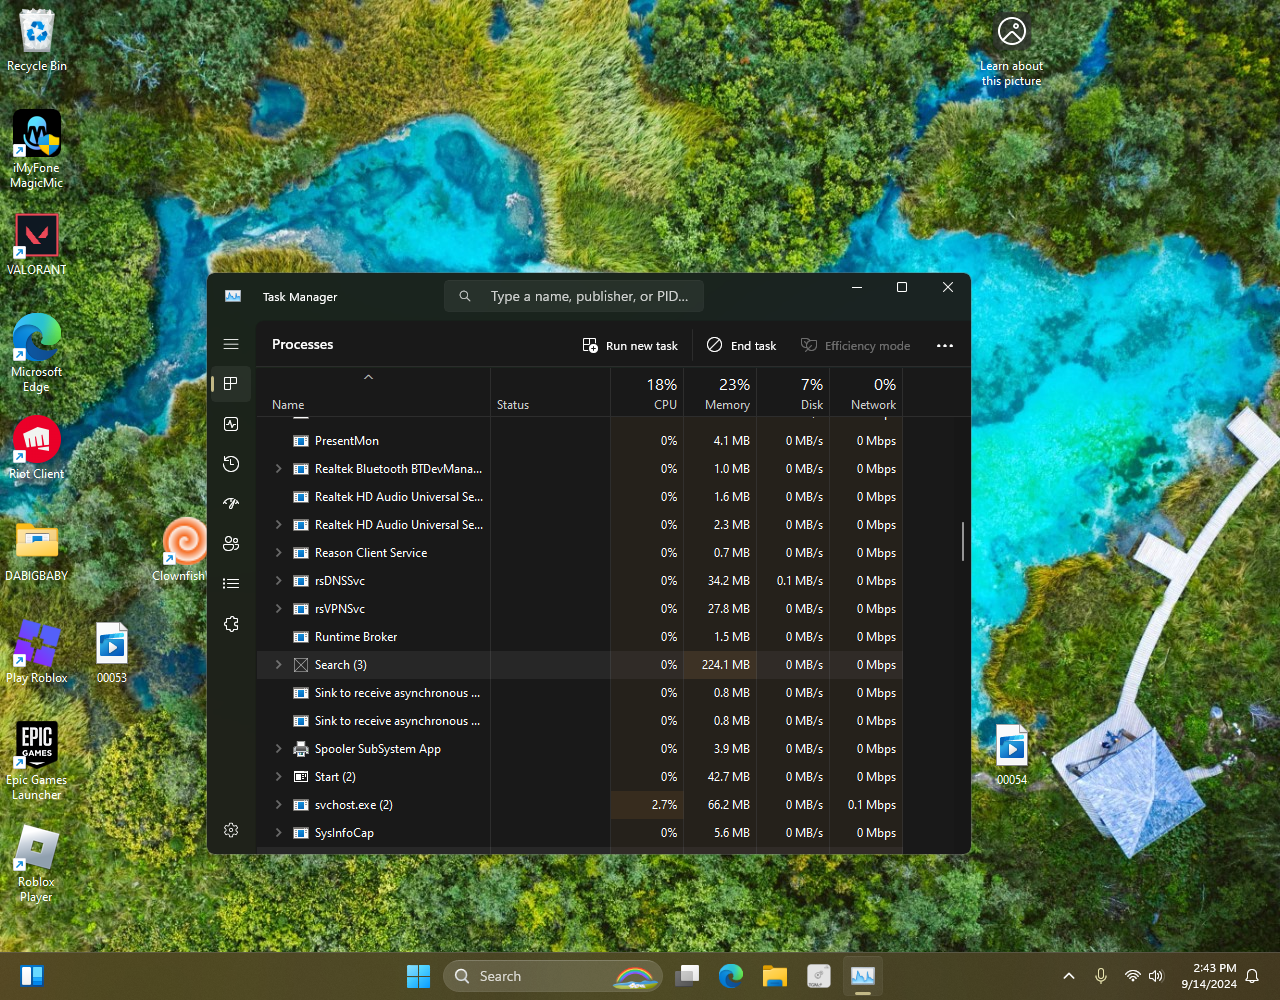This screenshot has height=1000, width=1280.
Task: Click the Task Manager search box
Action: click(574, 296)
